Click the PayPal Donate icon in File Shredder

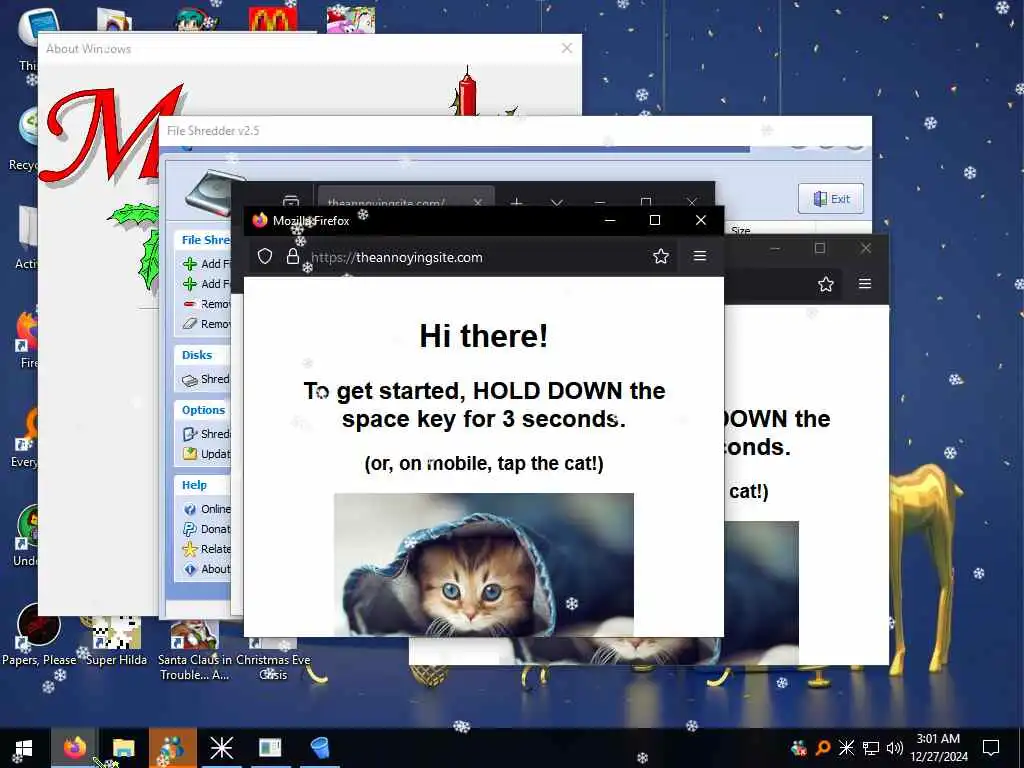190,529
